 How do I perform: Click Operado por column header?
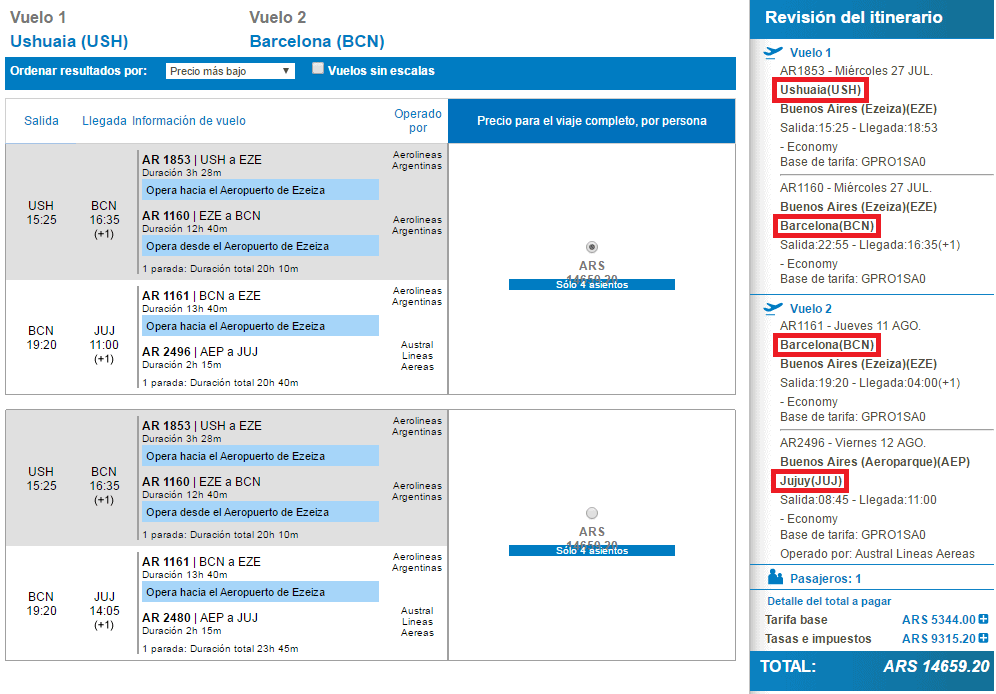(x=417, y=121)
